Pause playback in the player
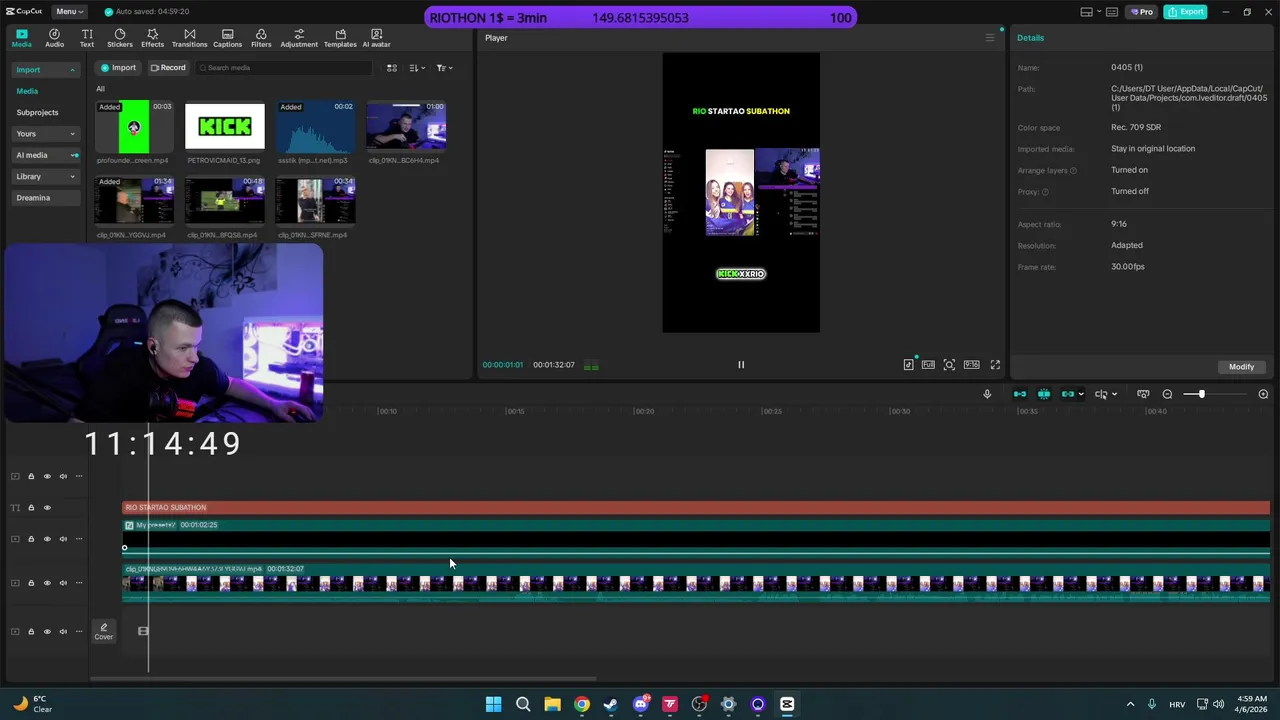1280x720 pixels. (741, 365)
